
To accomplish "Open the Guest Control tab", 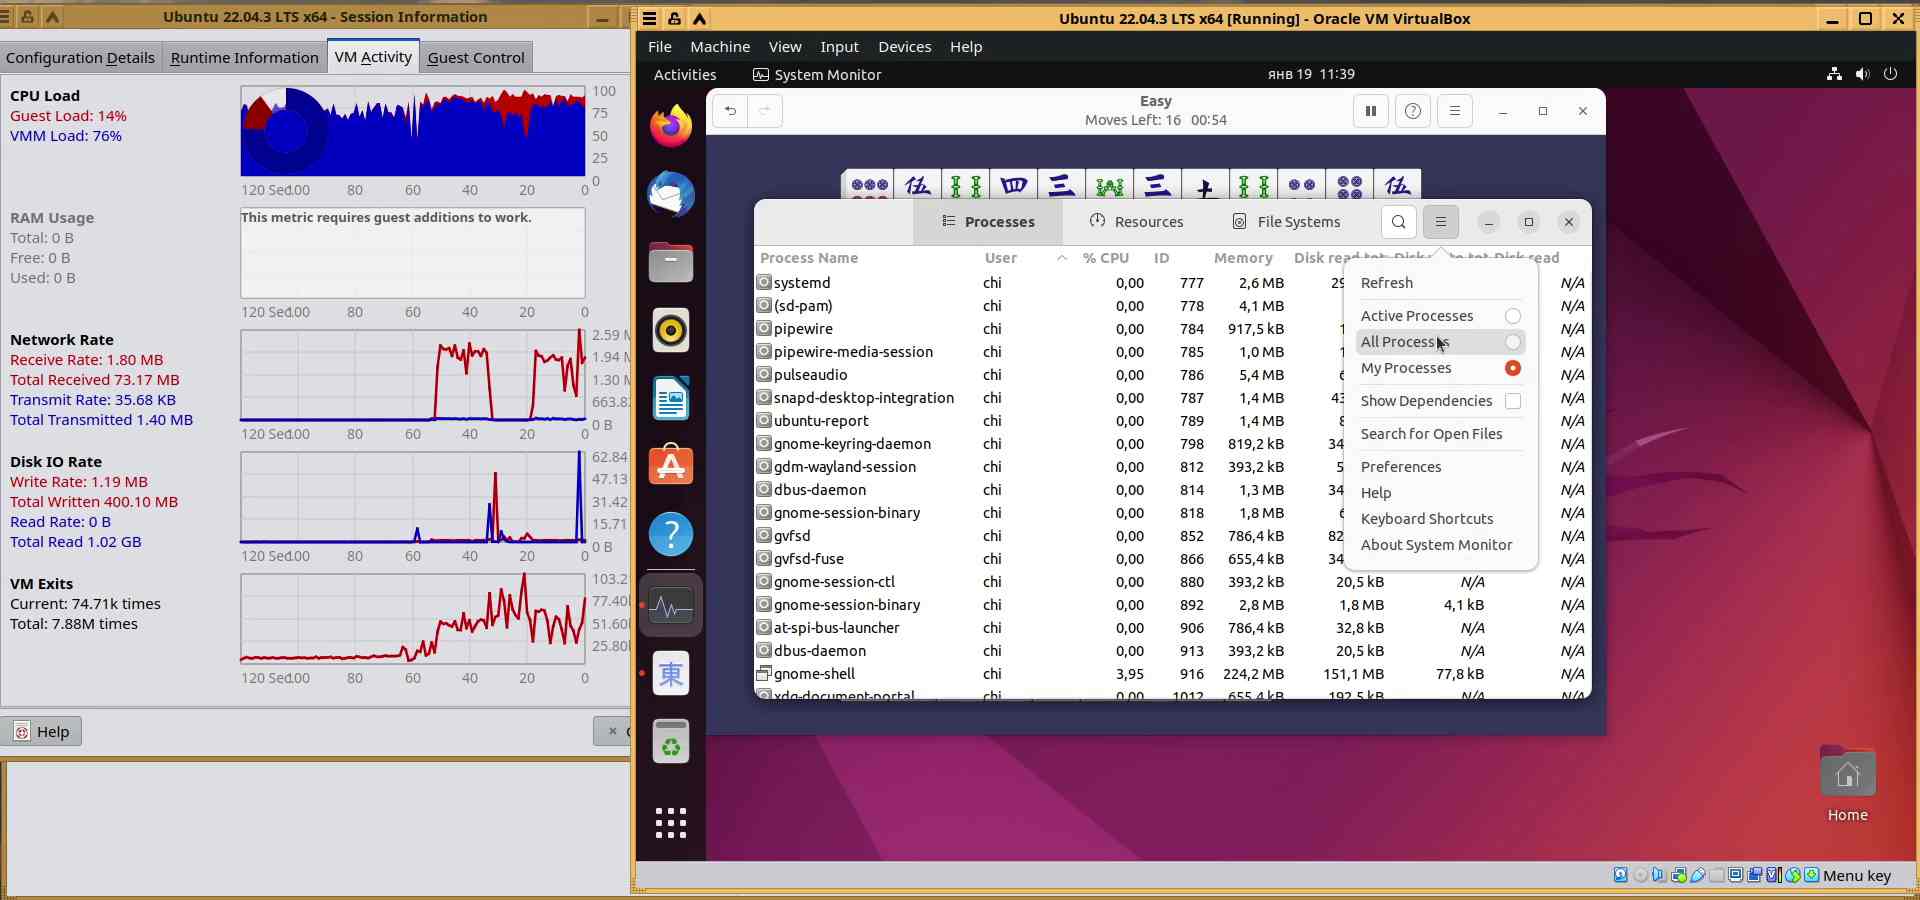I will [x=476, y=58].
